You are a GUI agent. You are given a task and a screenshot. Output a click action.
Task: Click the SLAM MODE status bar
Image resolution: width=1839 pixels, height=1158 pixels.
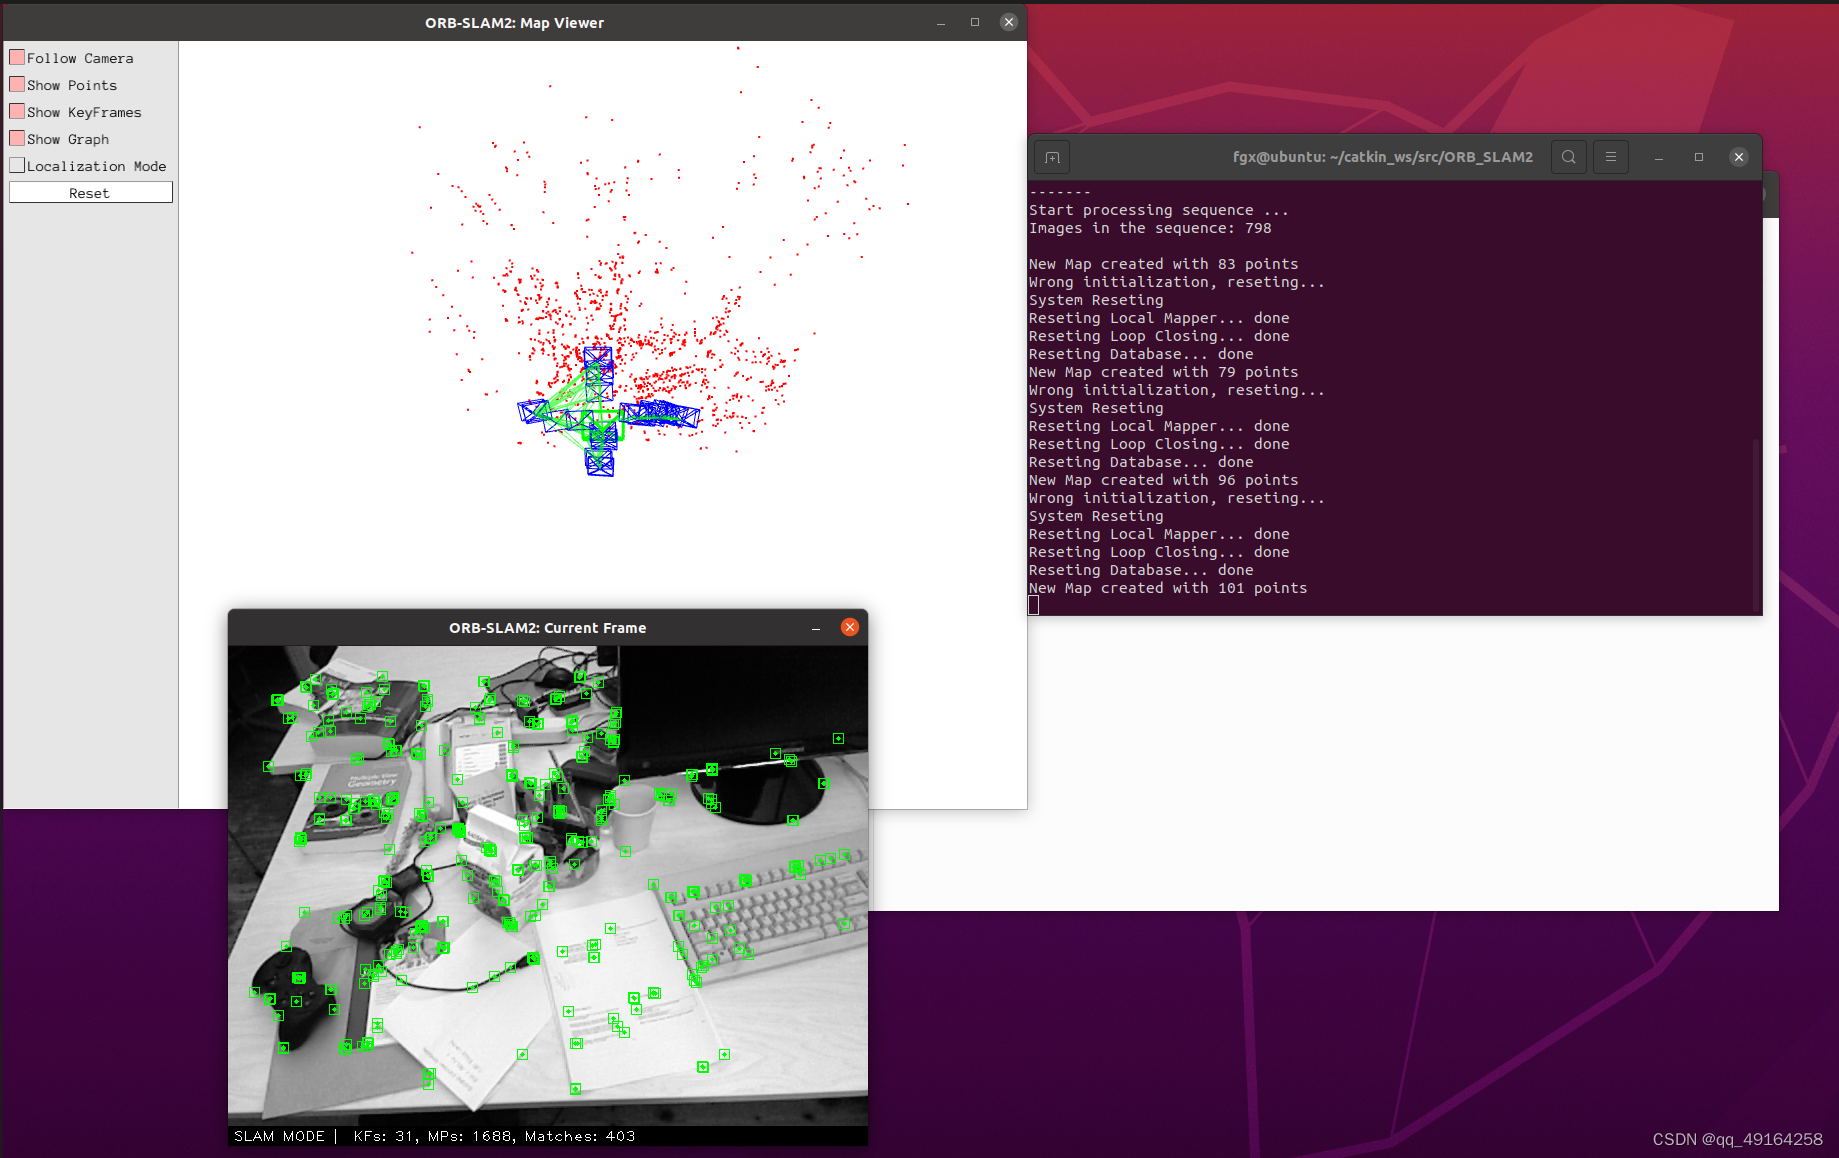(279, 1136)
